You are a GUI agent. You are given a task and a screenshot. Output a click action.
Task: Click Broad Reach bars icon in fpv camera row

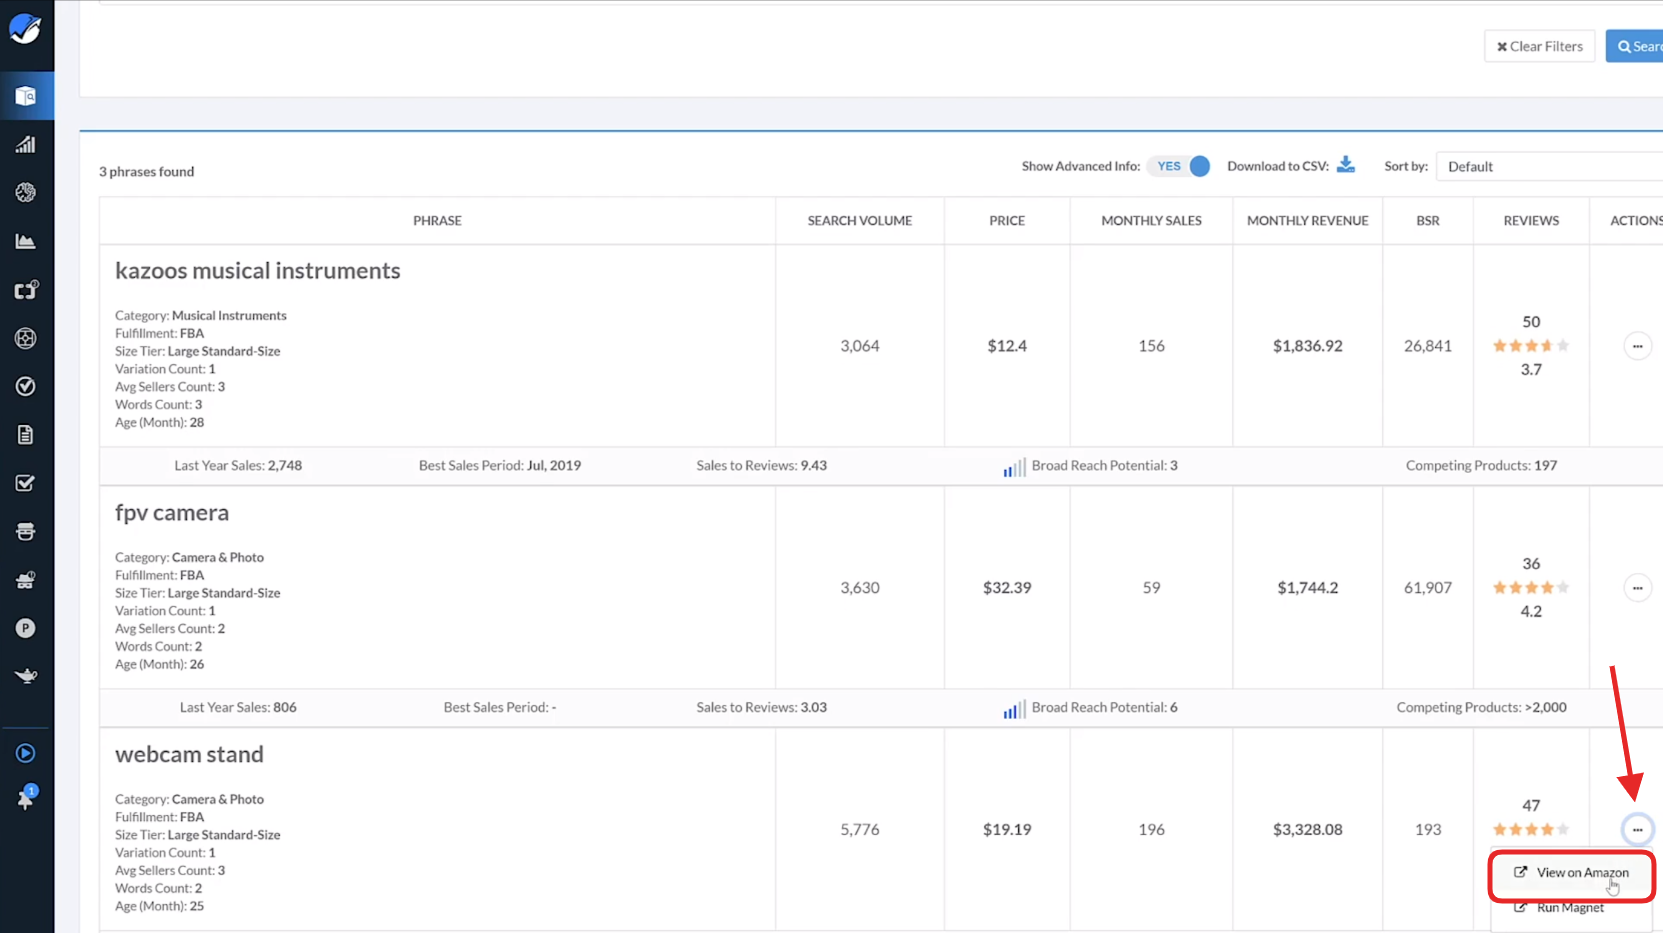click(1014, 709)
